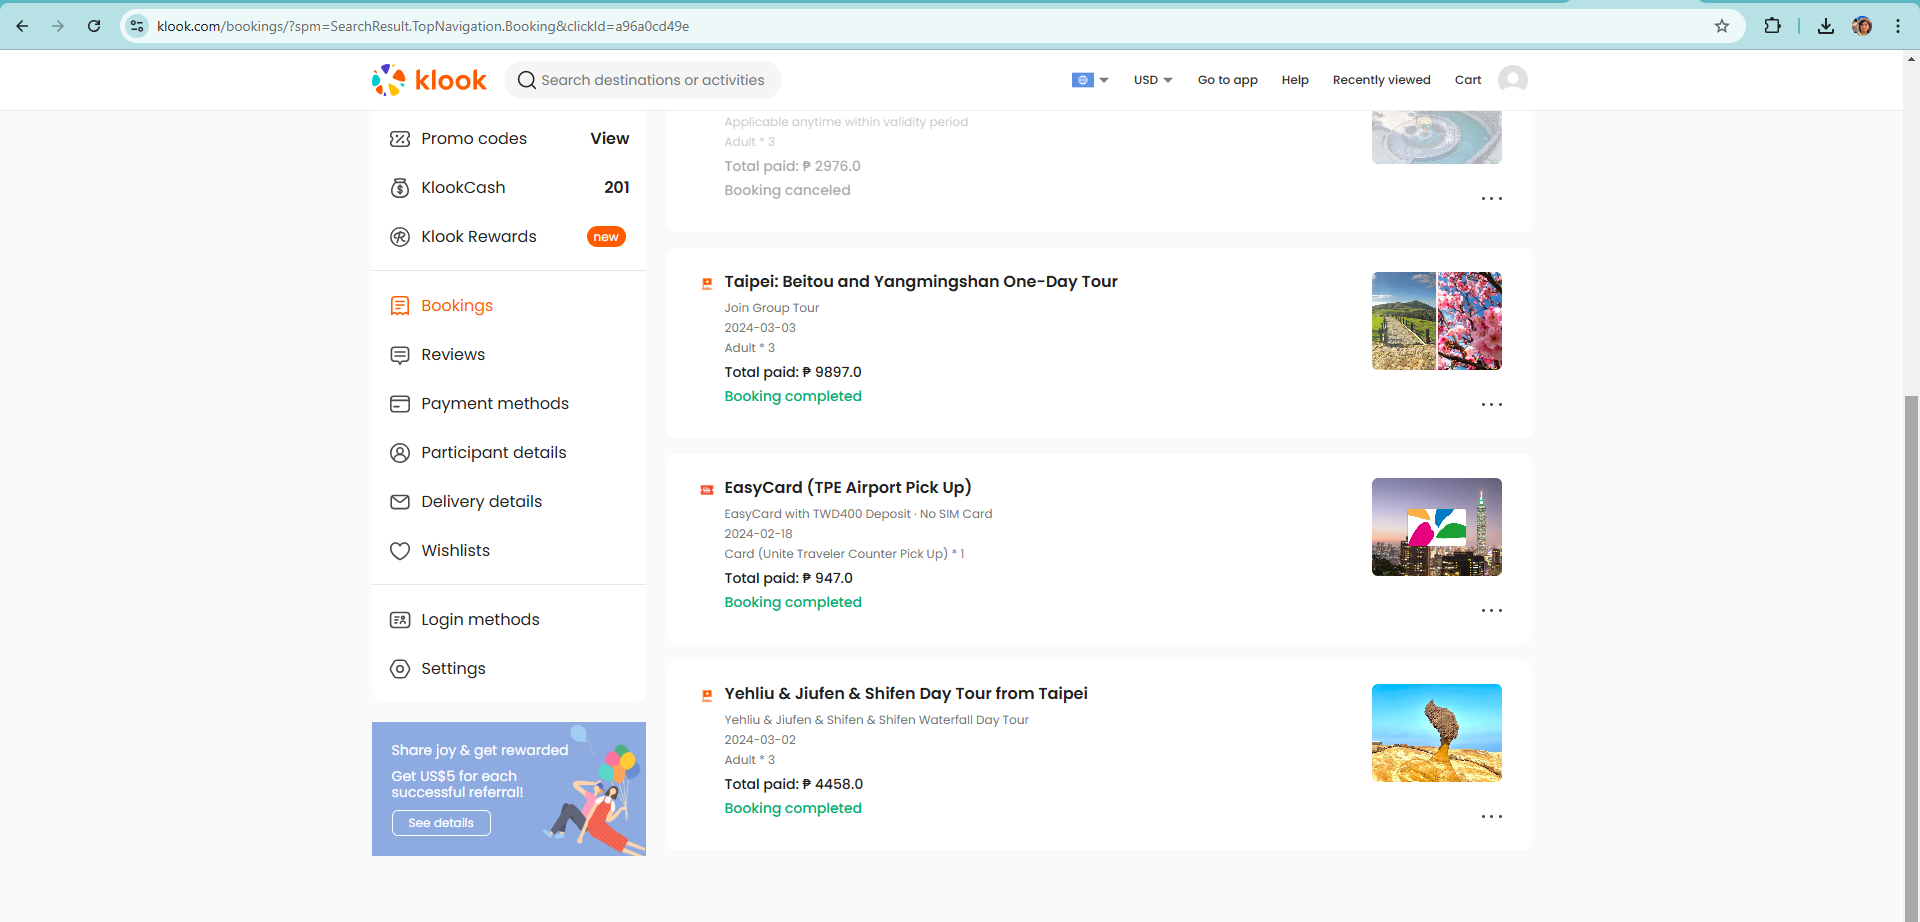This screenshot has width=1920, height=922.
Task: Open the language flag dropdown
Action: (1090, 80)
